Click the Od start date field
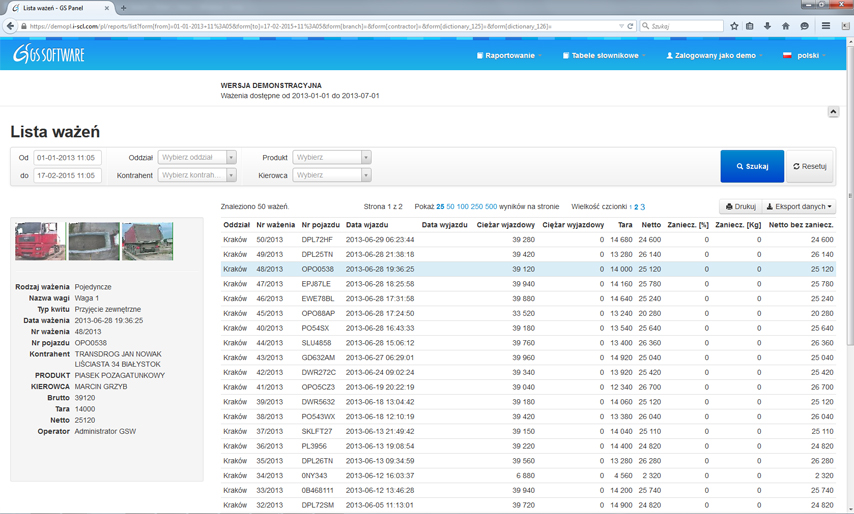 coord(67,157)
